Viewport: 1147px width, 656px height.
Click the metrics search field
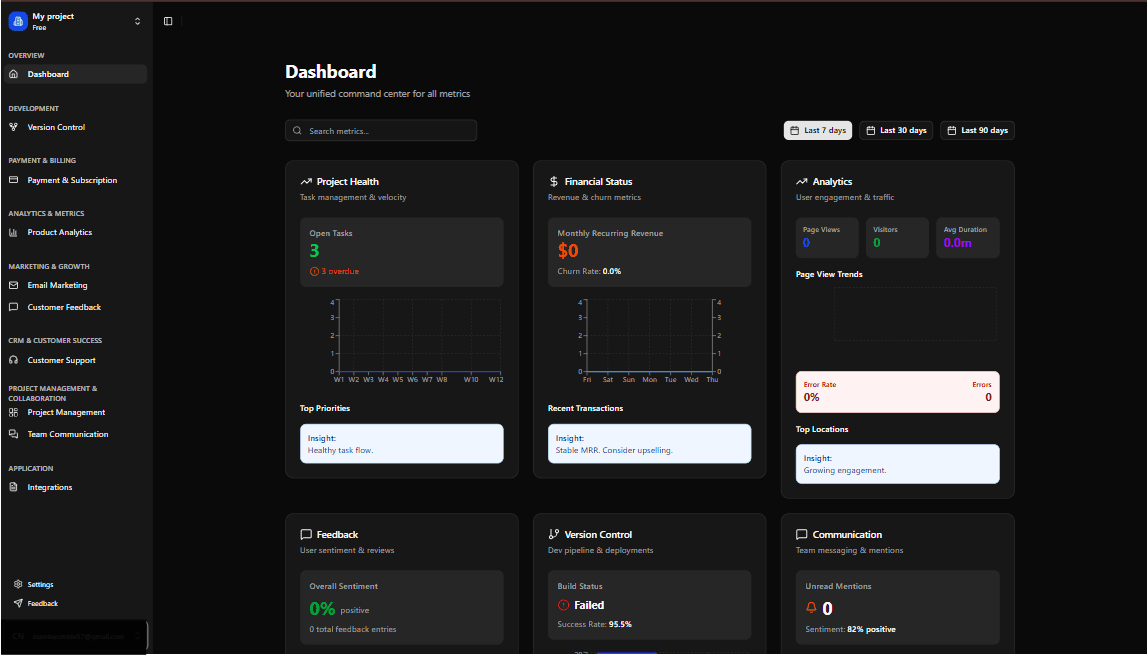click(380, 130)
